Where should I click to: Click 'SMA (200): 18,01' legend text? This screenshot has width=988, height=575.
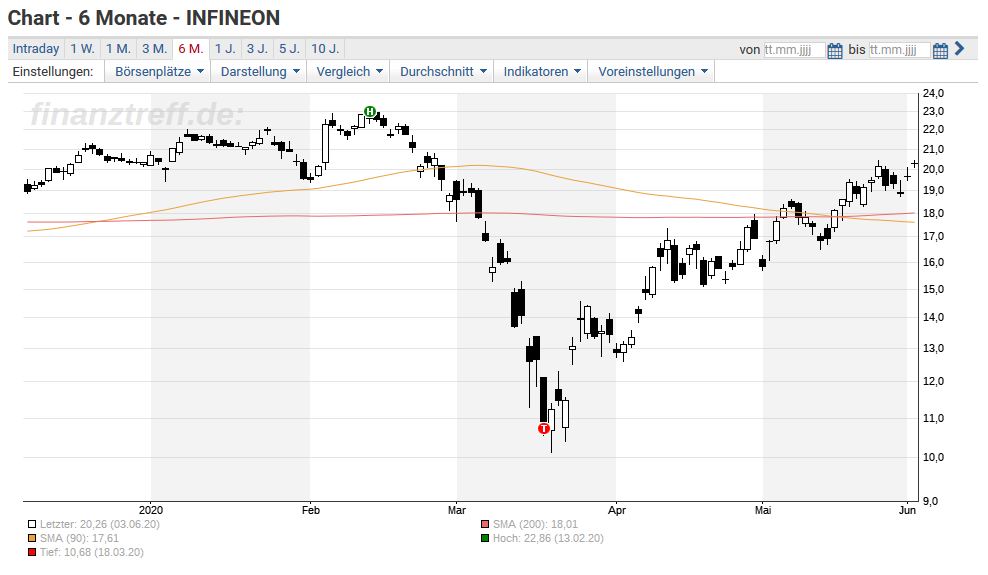pyautogui.click(x=535, y=524)
